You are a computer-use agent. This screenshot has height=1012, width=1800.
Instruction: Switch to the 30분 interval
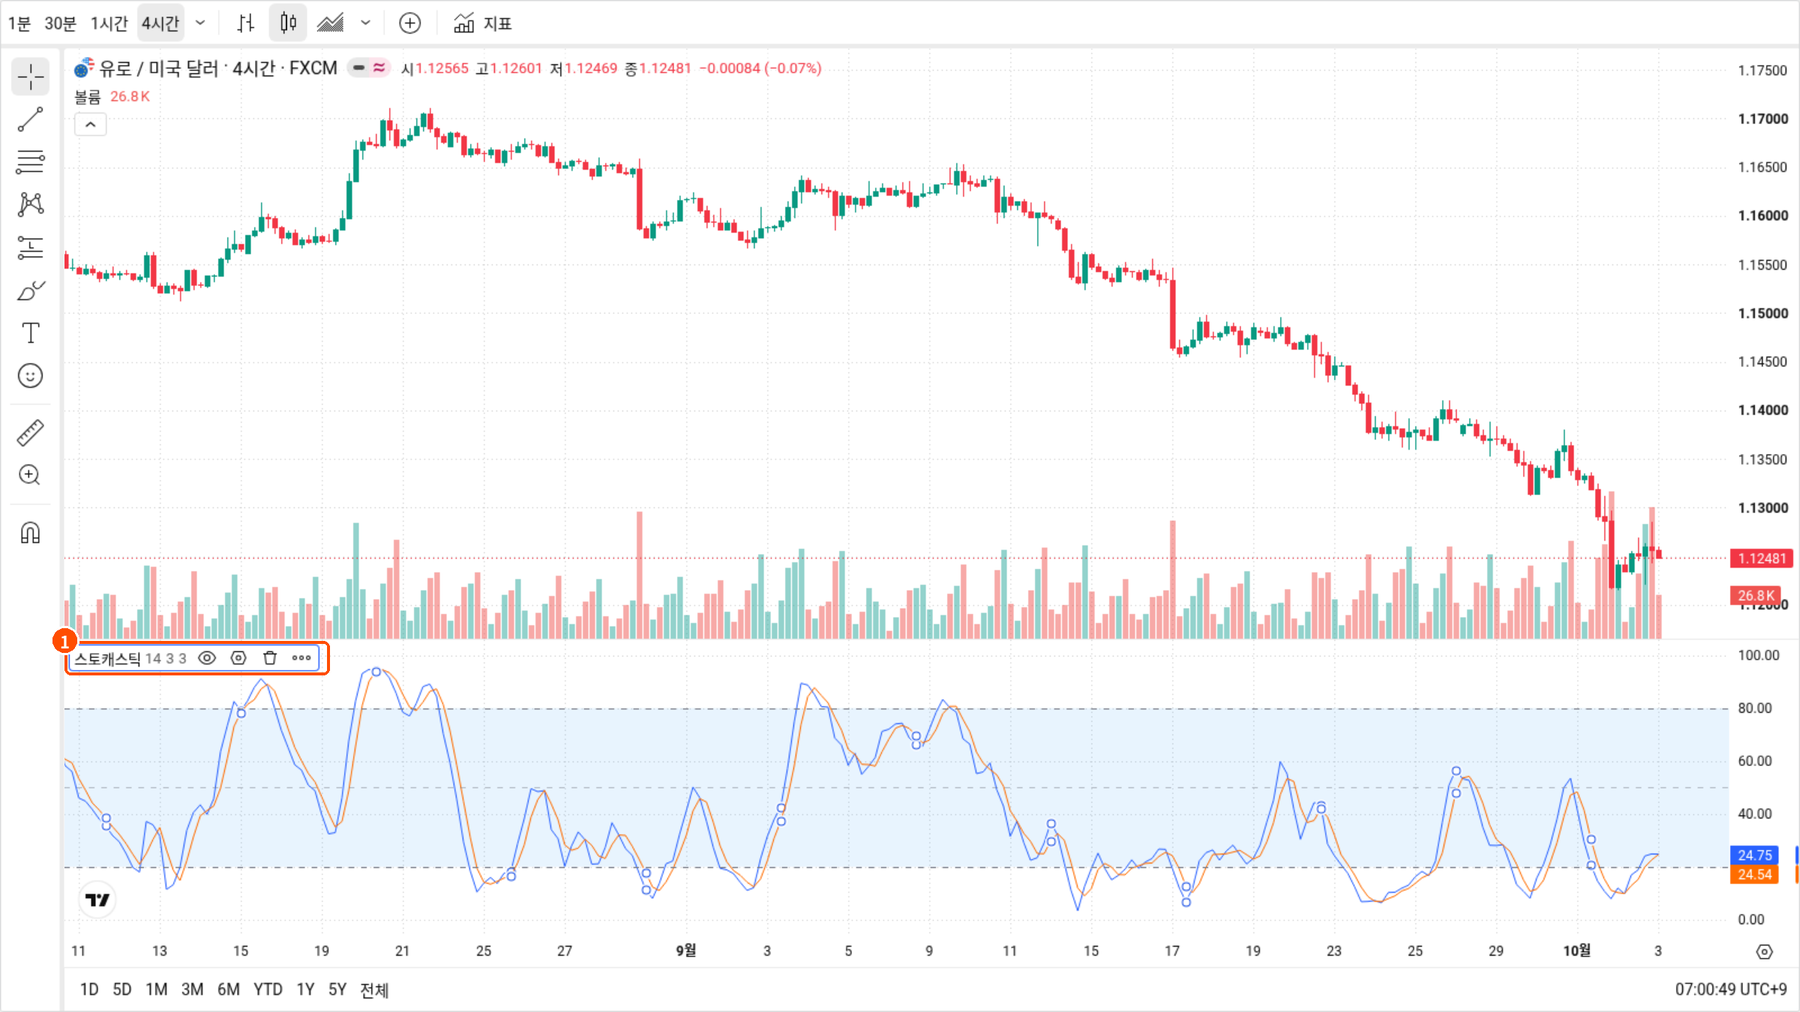(60, 23)
